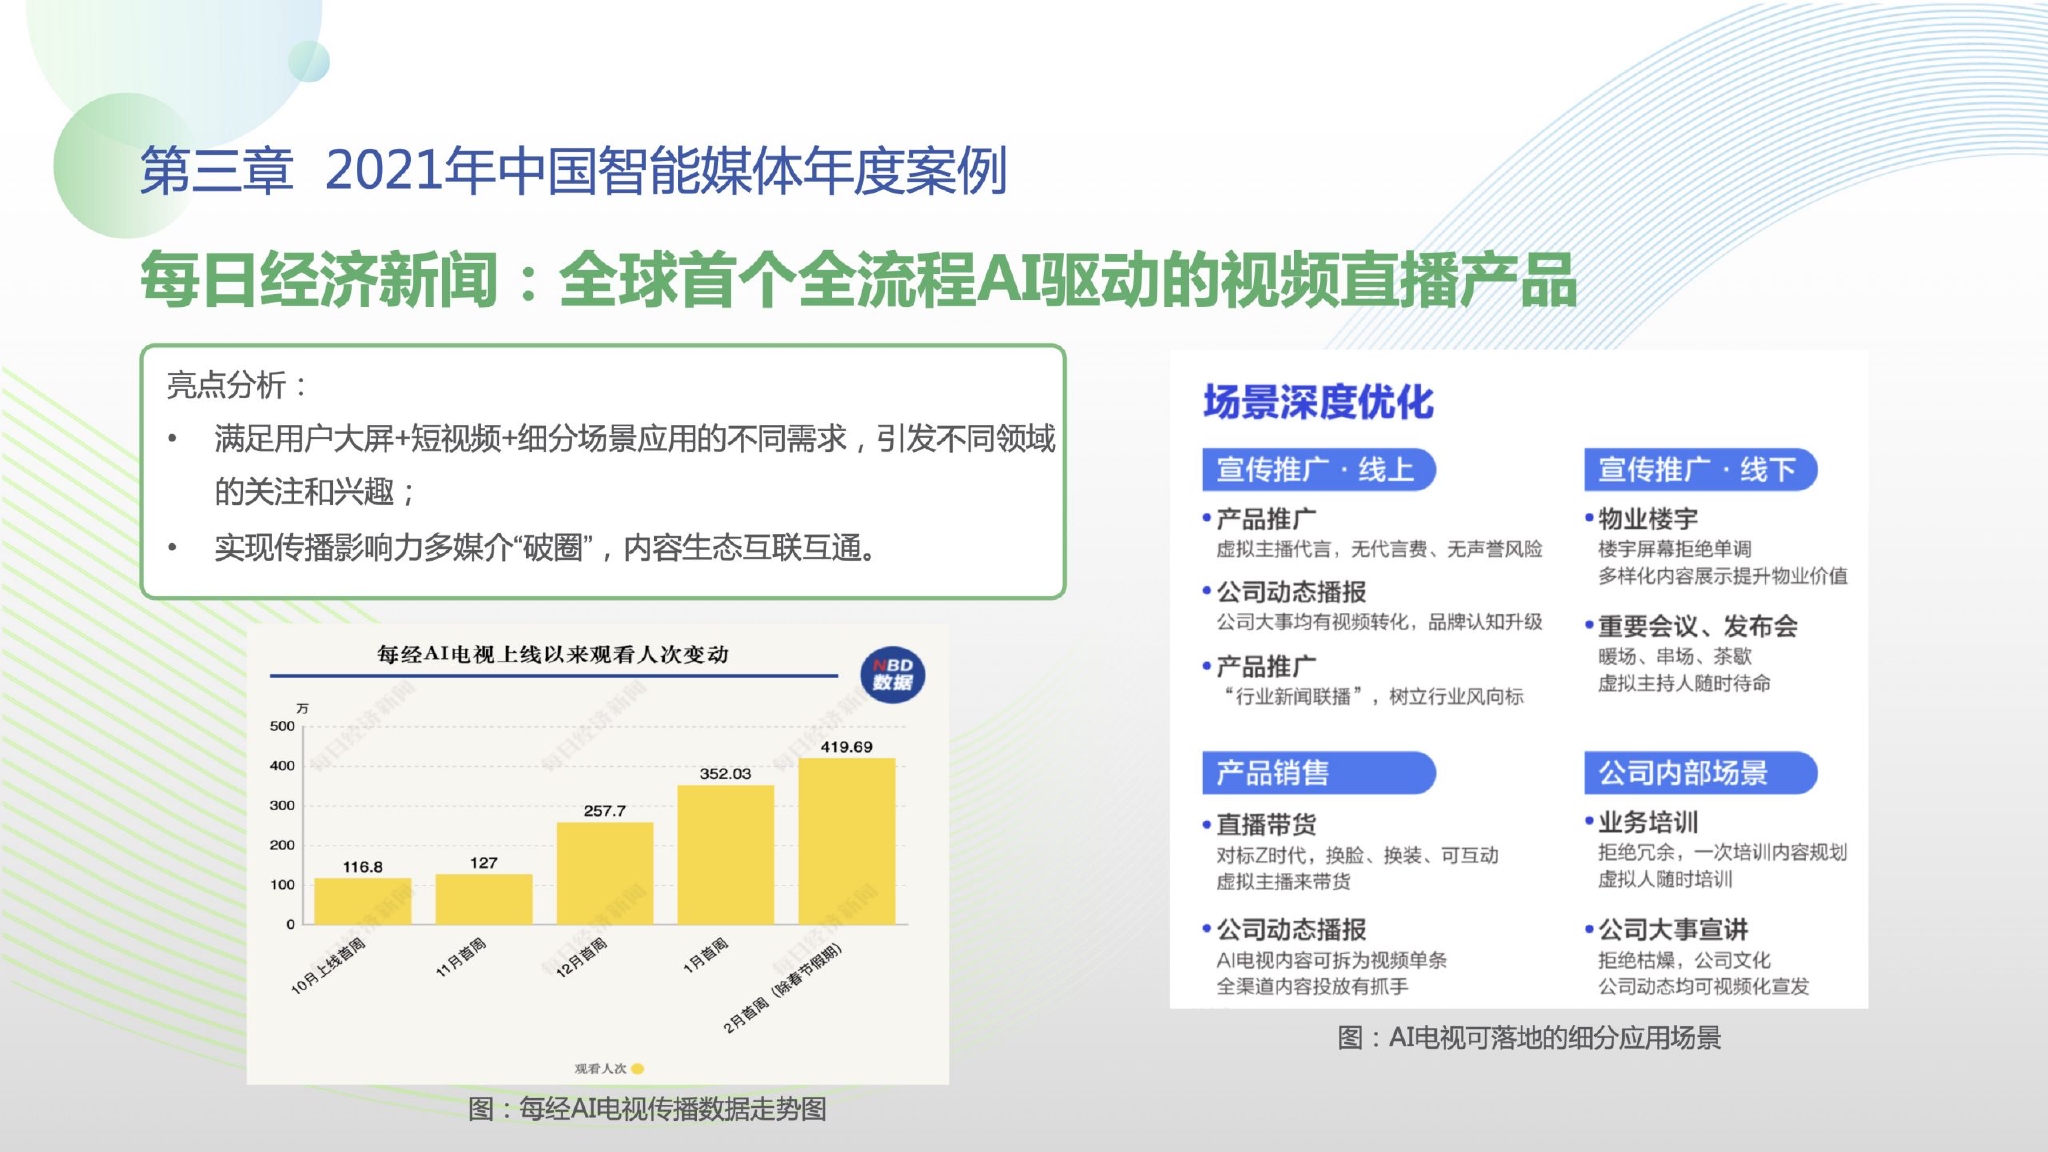Viewport: 2048px width, 1152px height.
Task: Click the caption 图：每经AI电视传播数据走势图
Action: [x=647, y=1109]
